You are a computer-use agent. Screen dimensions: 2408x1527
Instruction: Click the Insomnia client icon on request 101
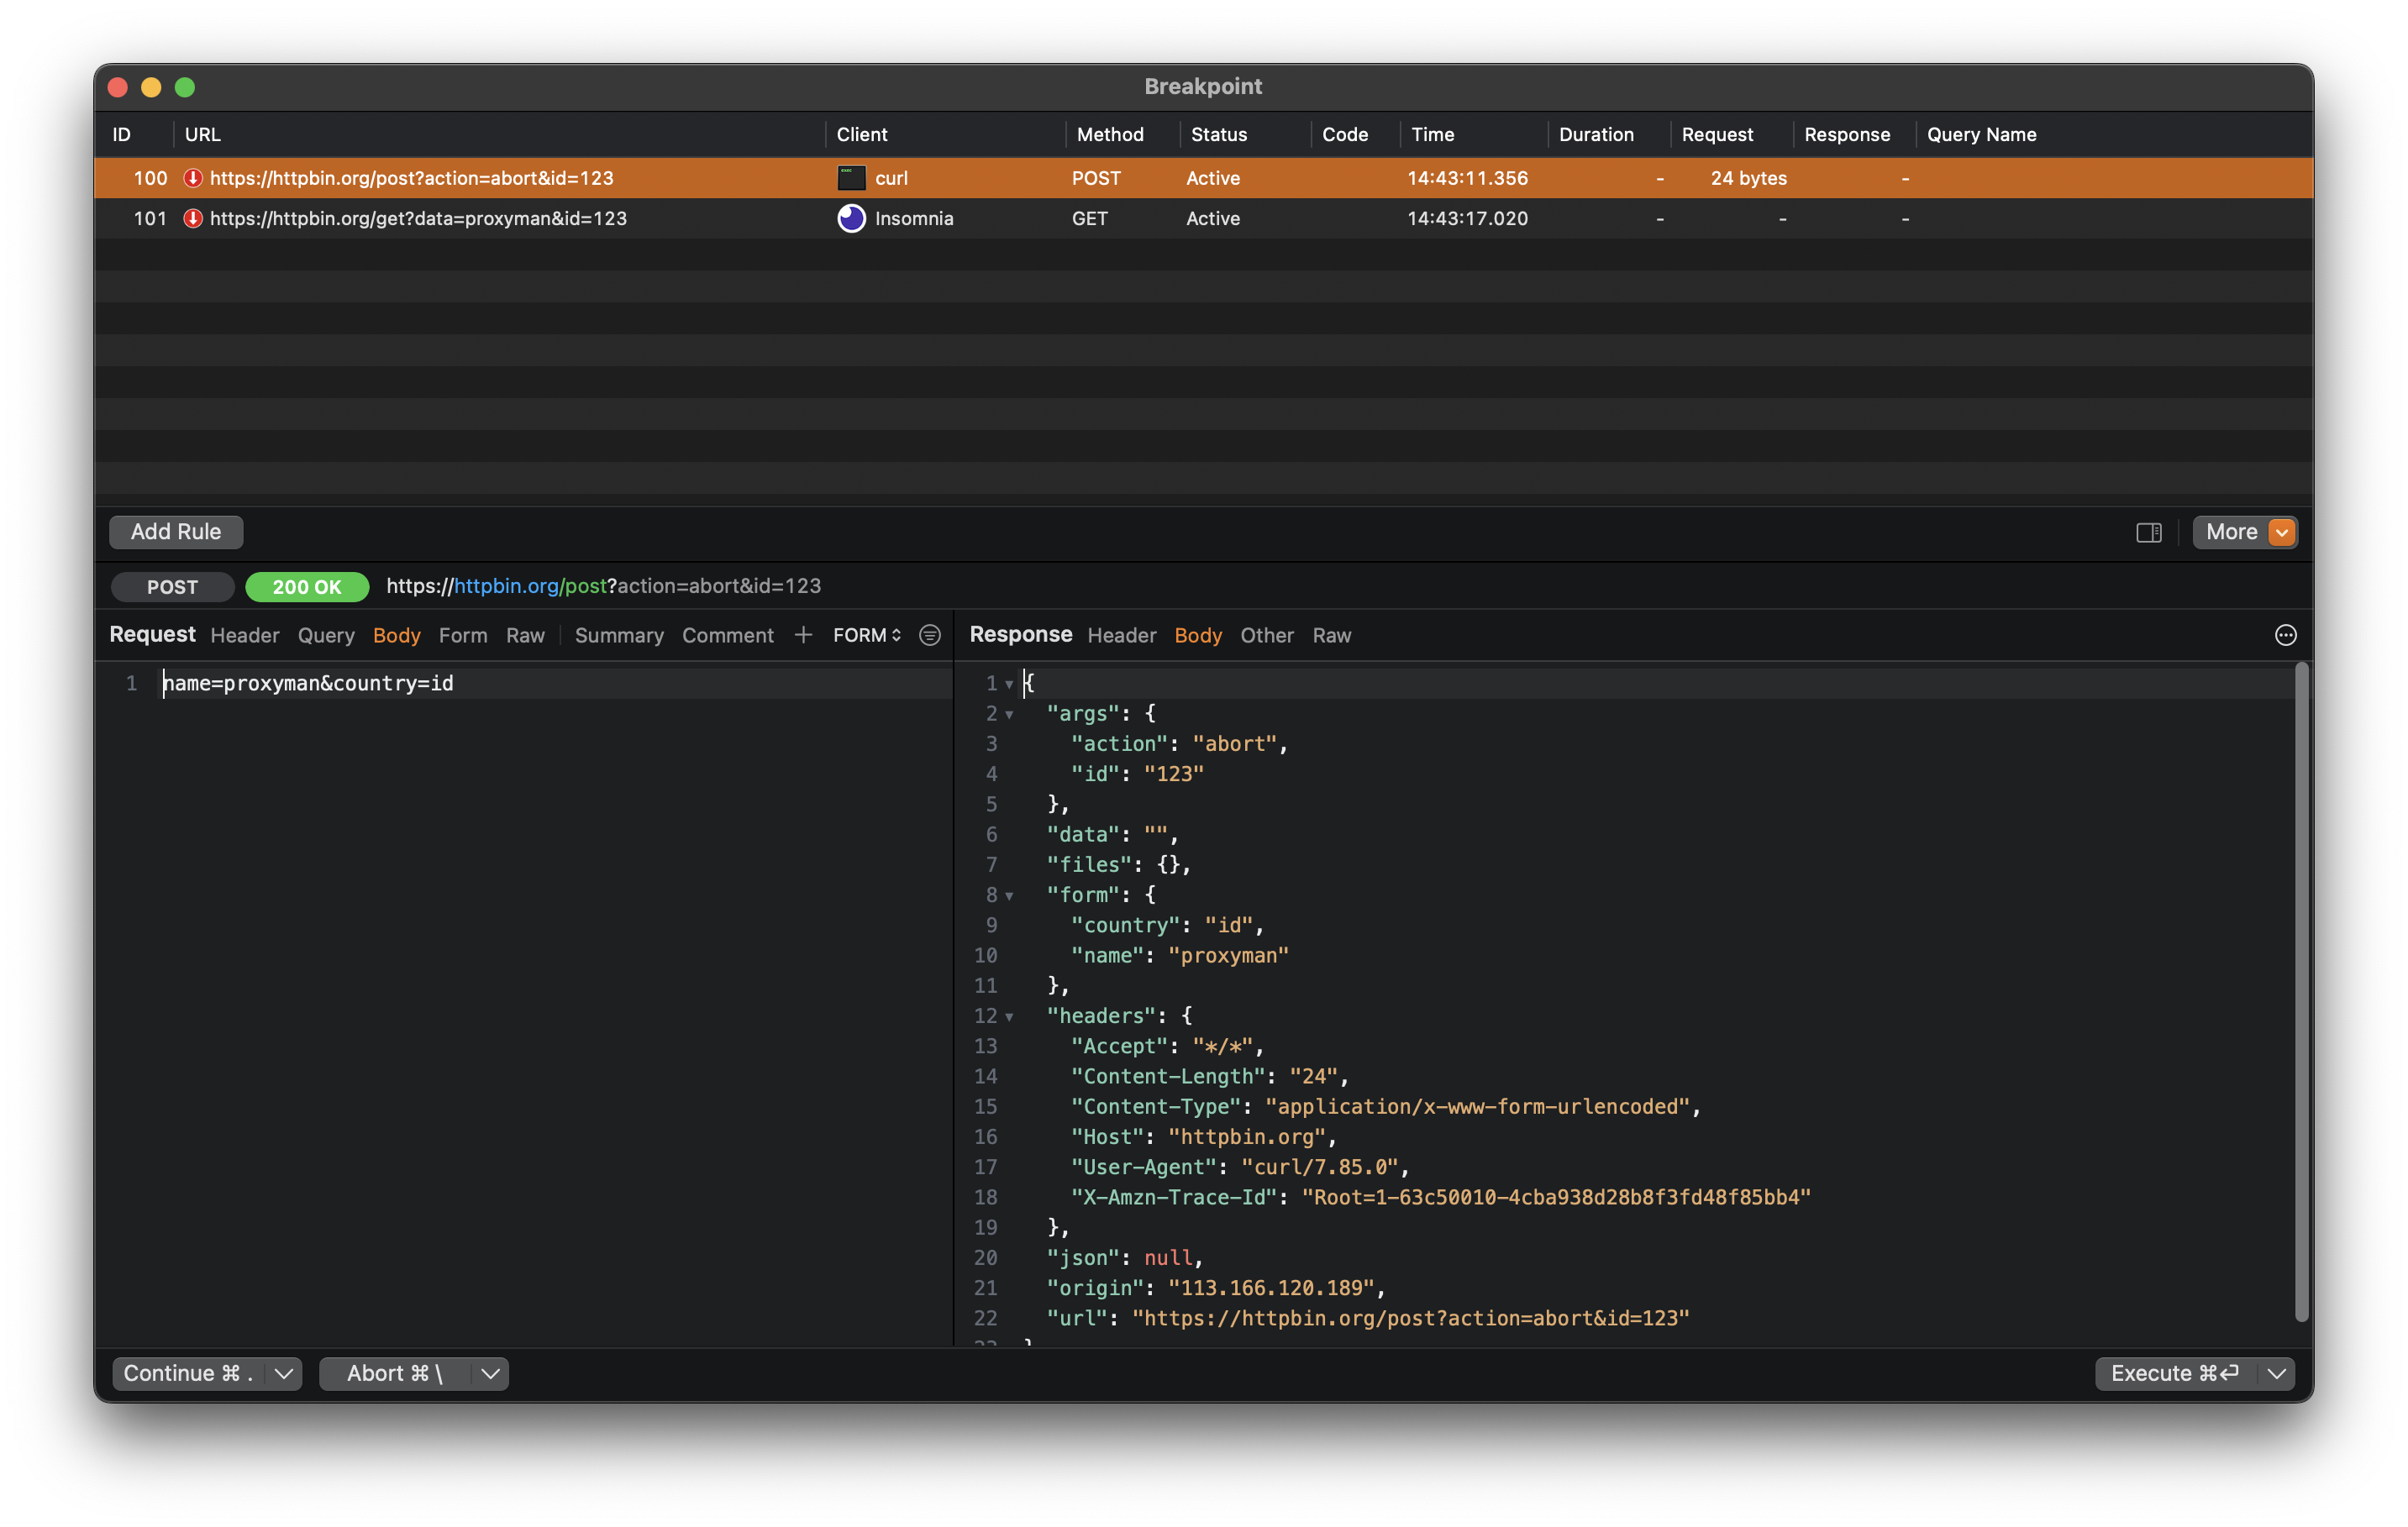(850, 218)
